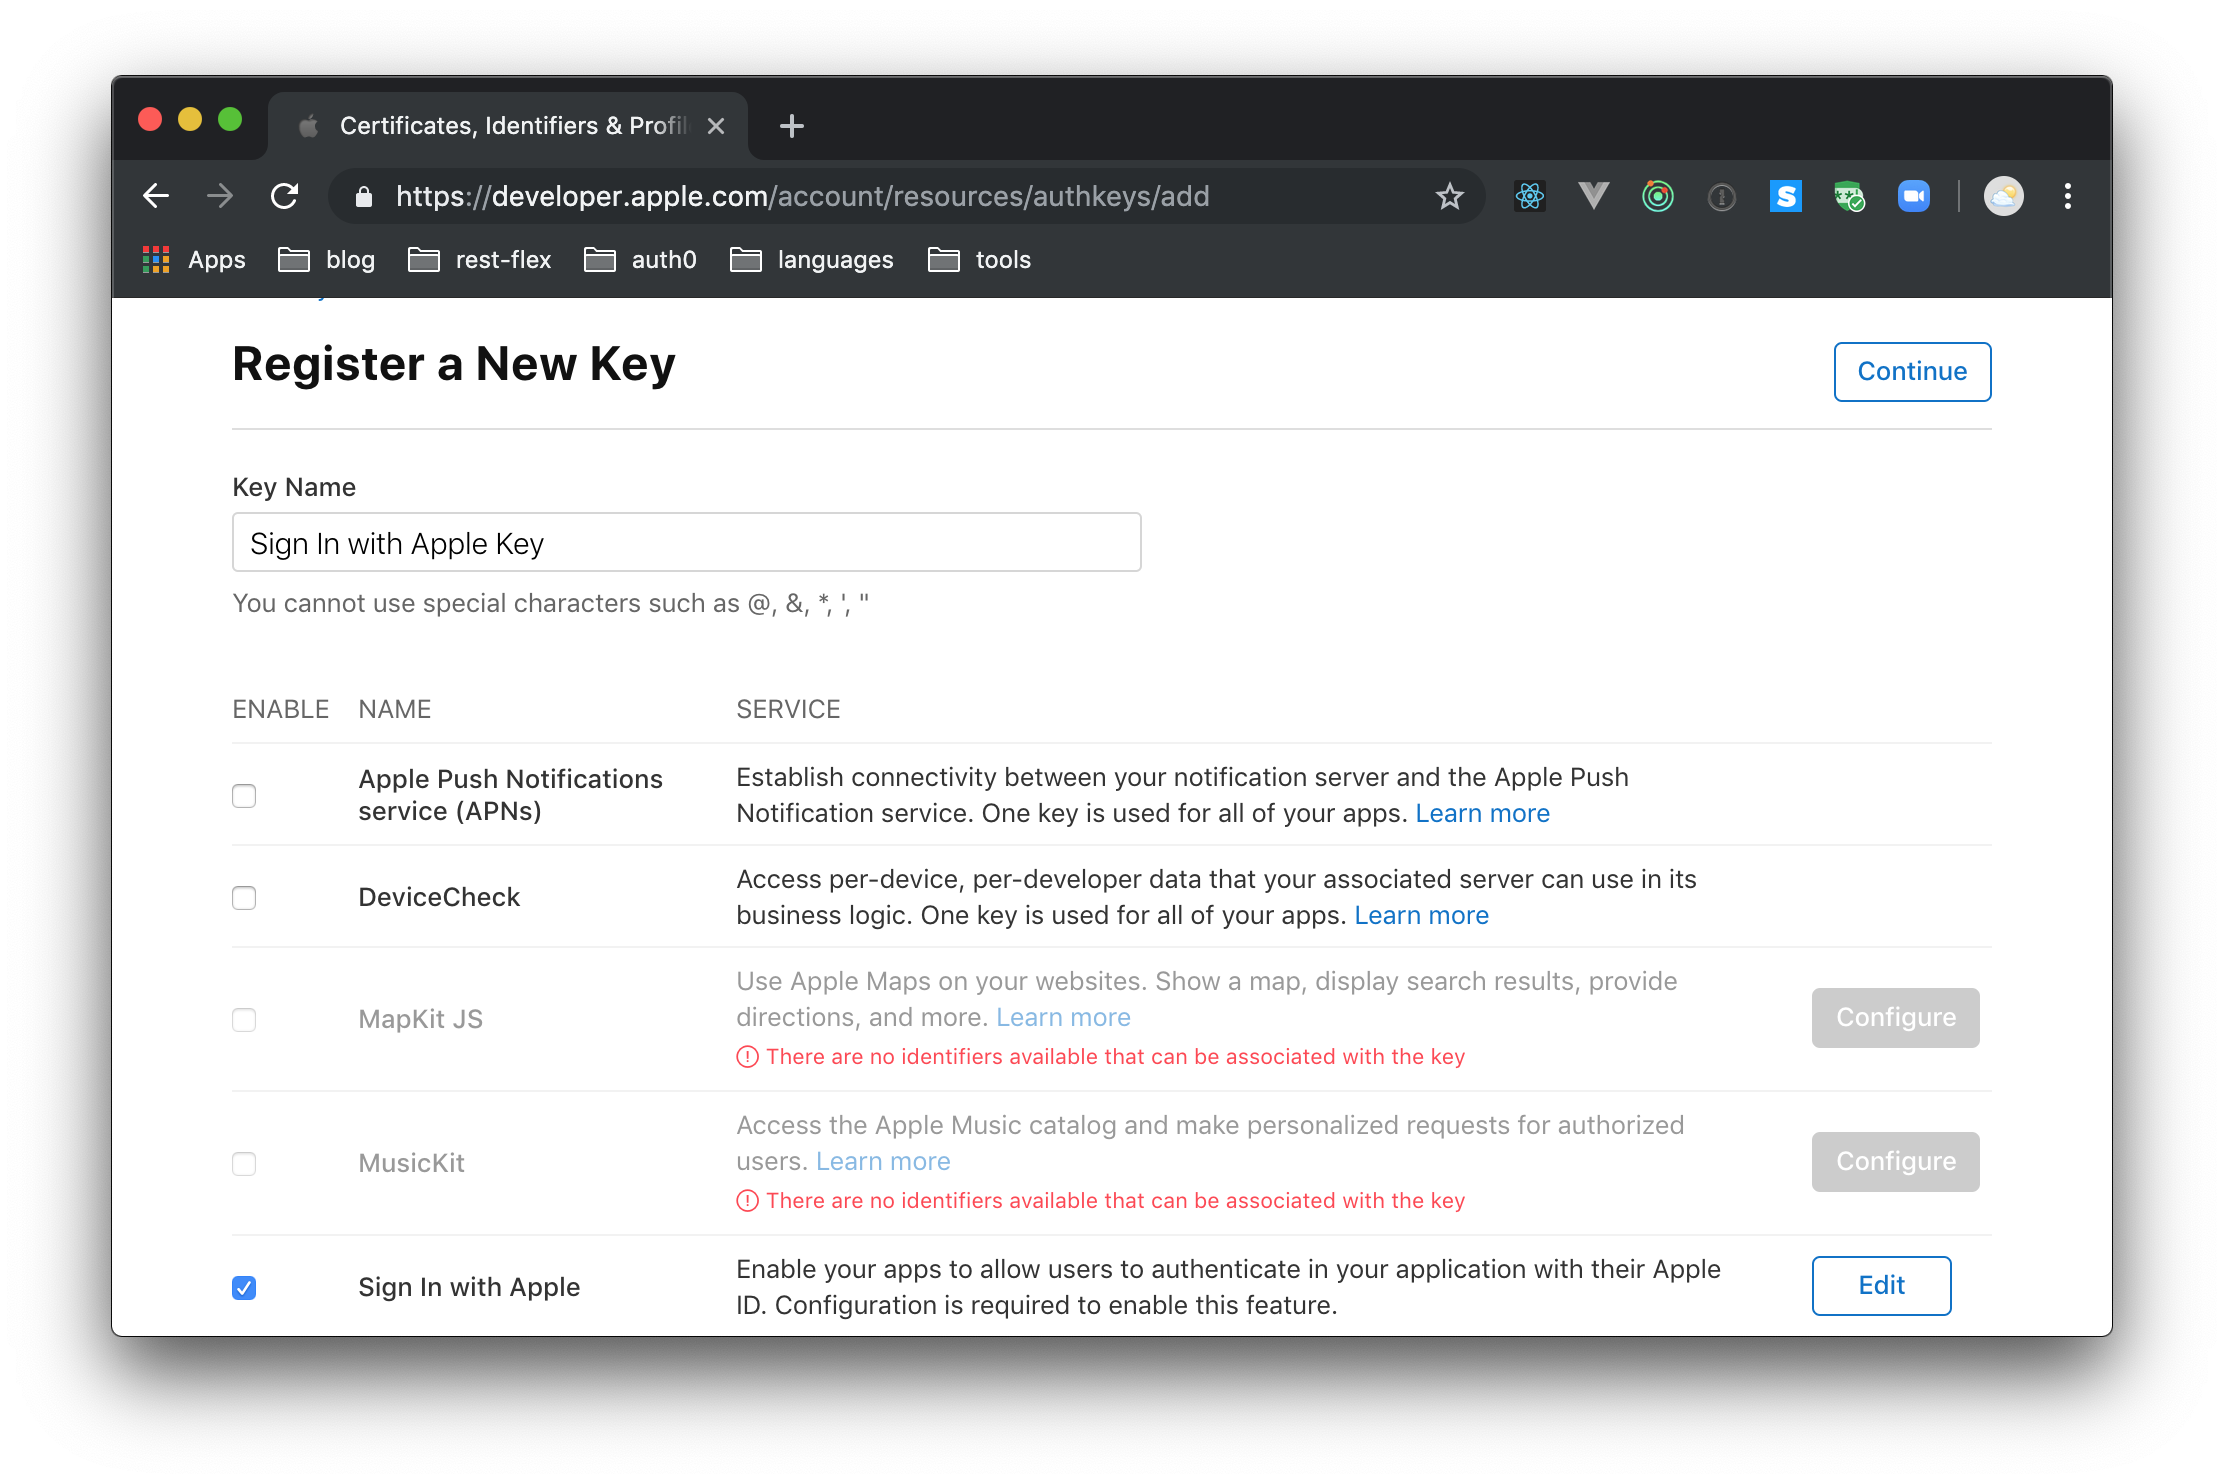Click the Register a New Key heading
This screenshot has width=2224, height=1484.
coord(454,365)
